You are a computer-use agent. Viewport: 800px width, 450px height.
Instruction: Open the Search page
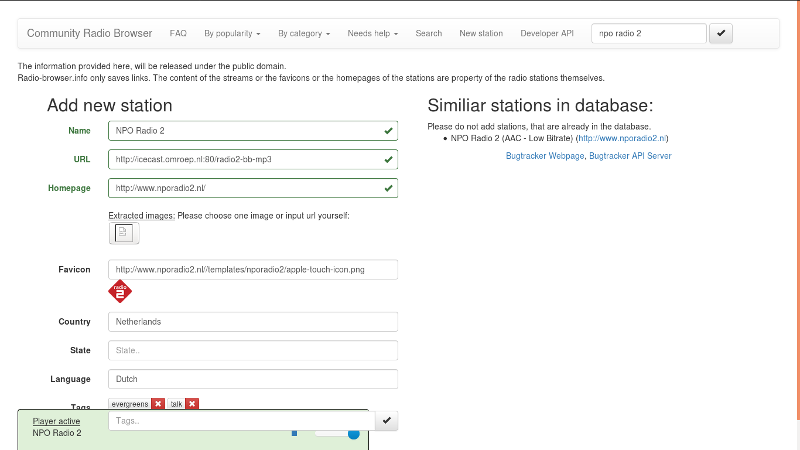[x=429, y=33]
